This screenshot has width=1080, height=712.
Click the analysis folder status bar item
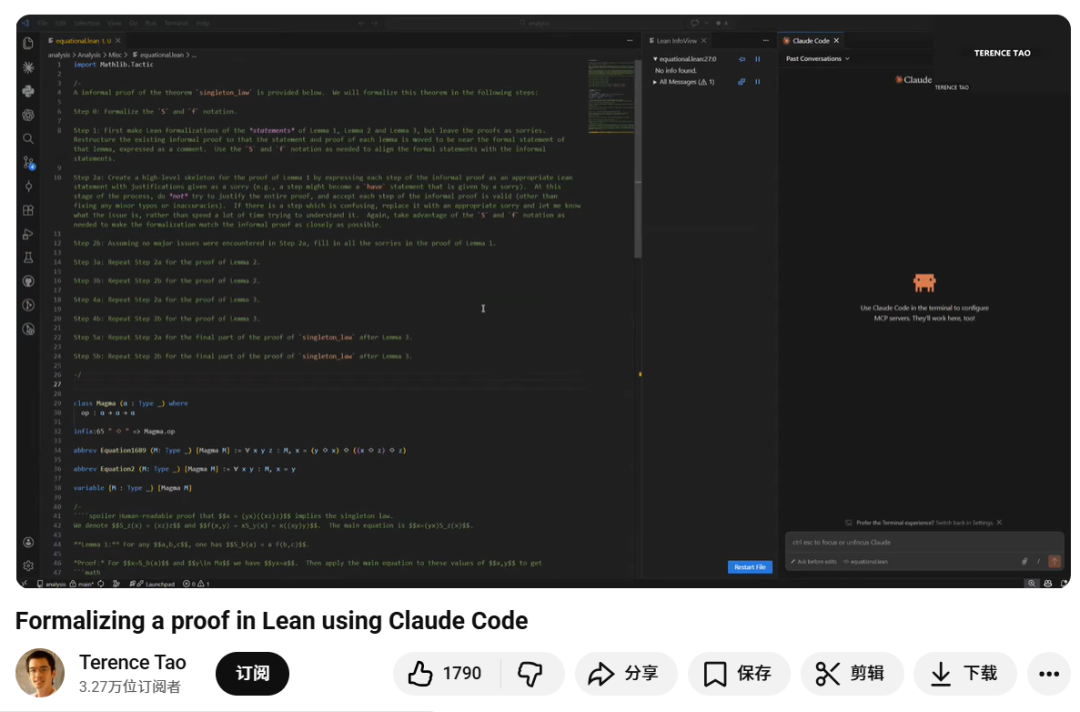point(52,583)
